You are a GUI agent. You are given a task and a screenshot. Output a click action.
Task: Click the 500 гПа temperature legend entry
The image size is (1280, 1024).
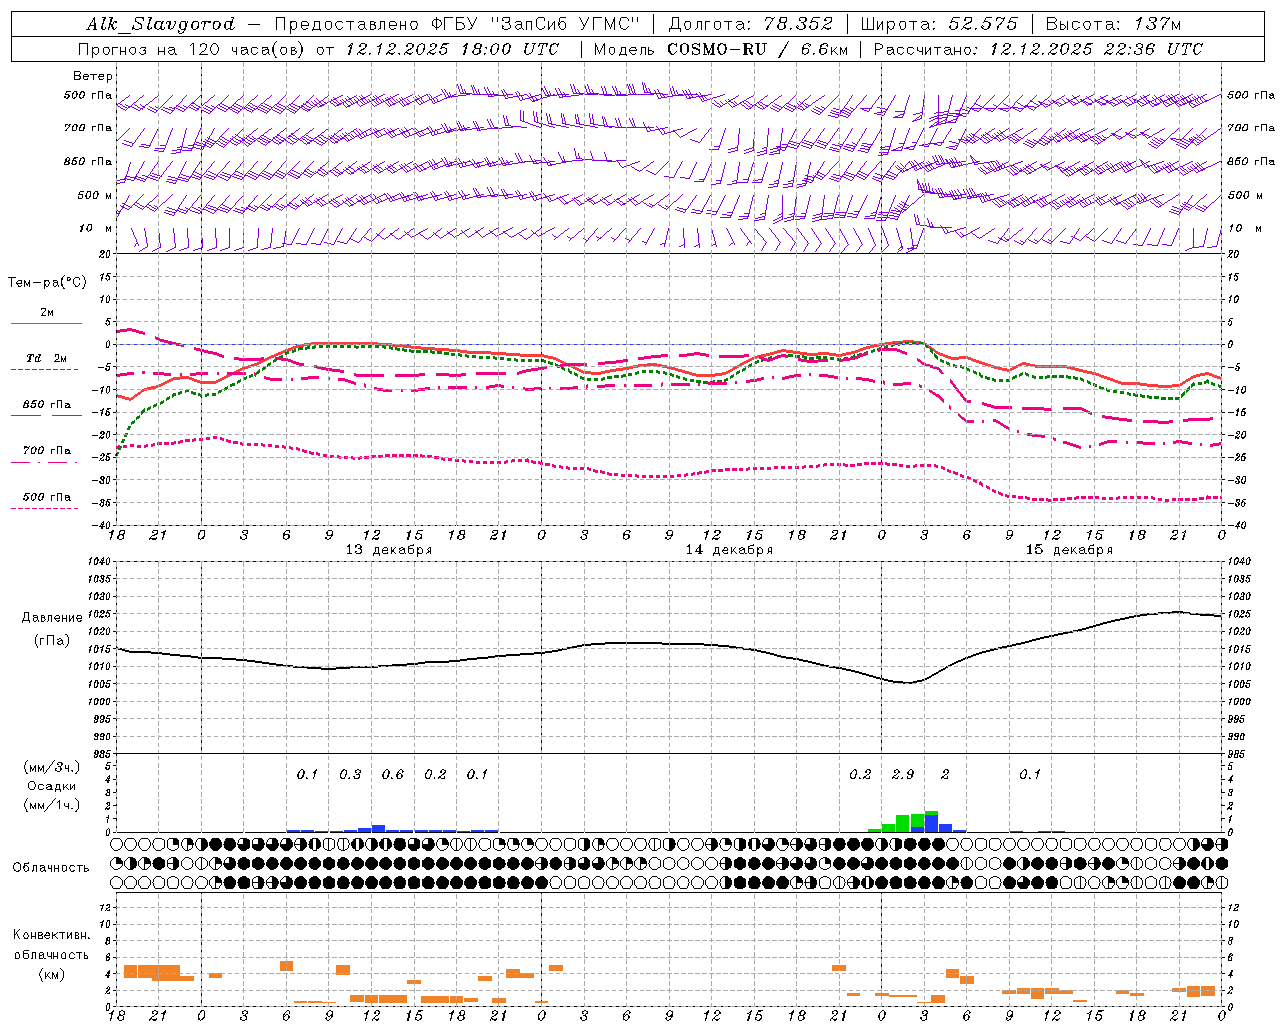47,497
